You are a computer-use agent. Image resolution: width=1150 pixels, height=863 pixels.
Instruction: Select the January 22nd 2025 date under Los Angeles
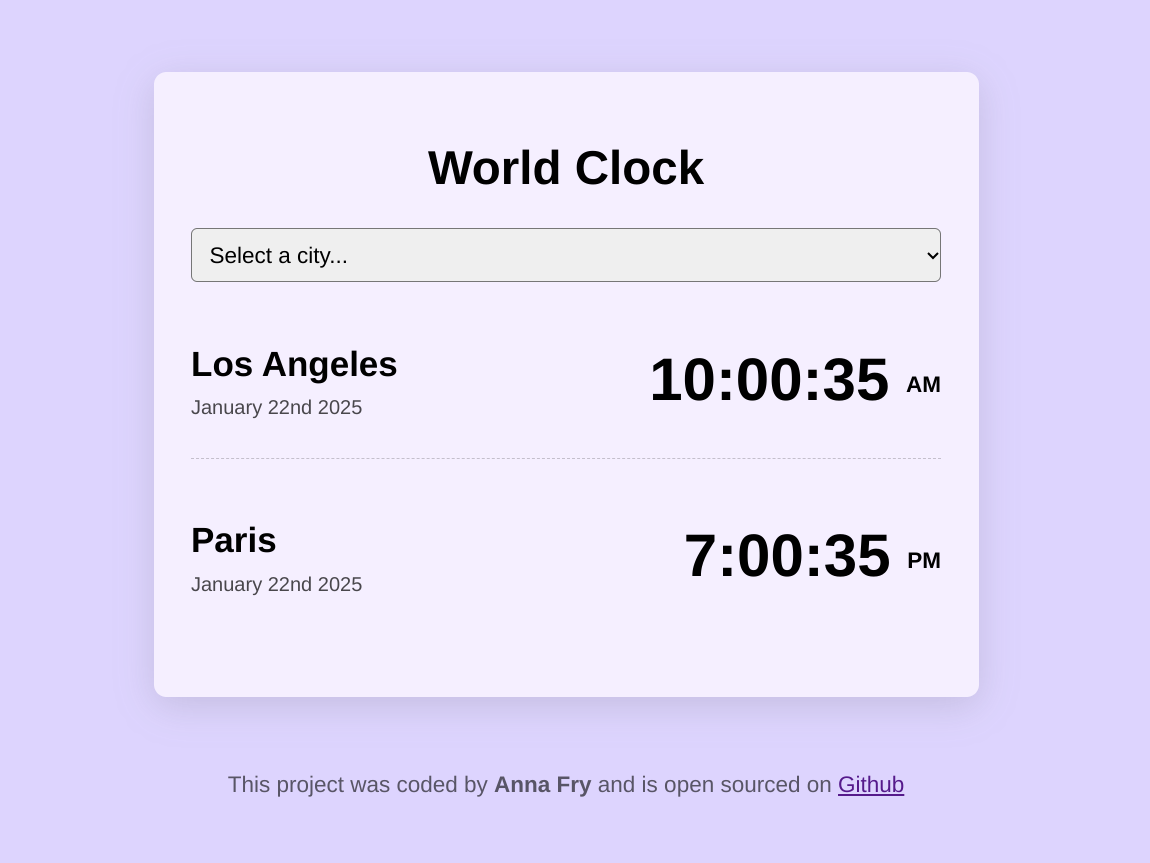point(276,407)
